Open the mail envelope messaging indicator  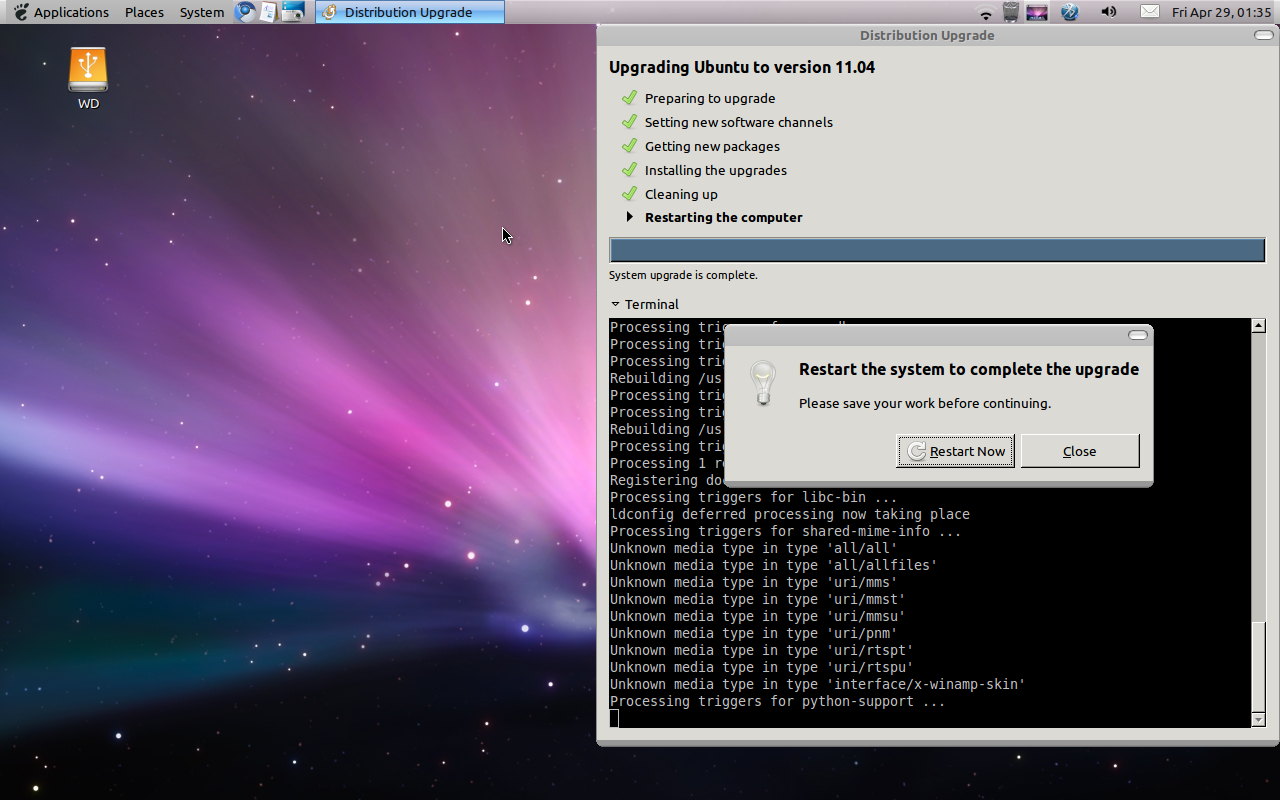1150,12
